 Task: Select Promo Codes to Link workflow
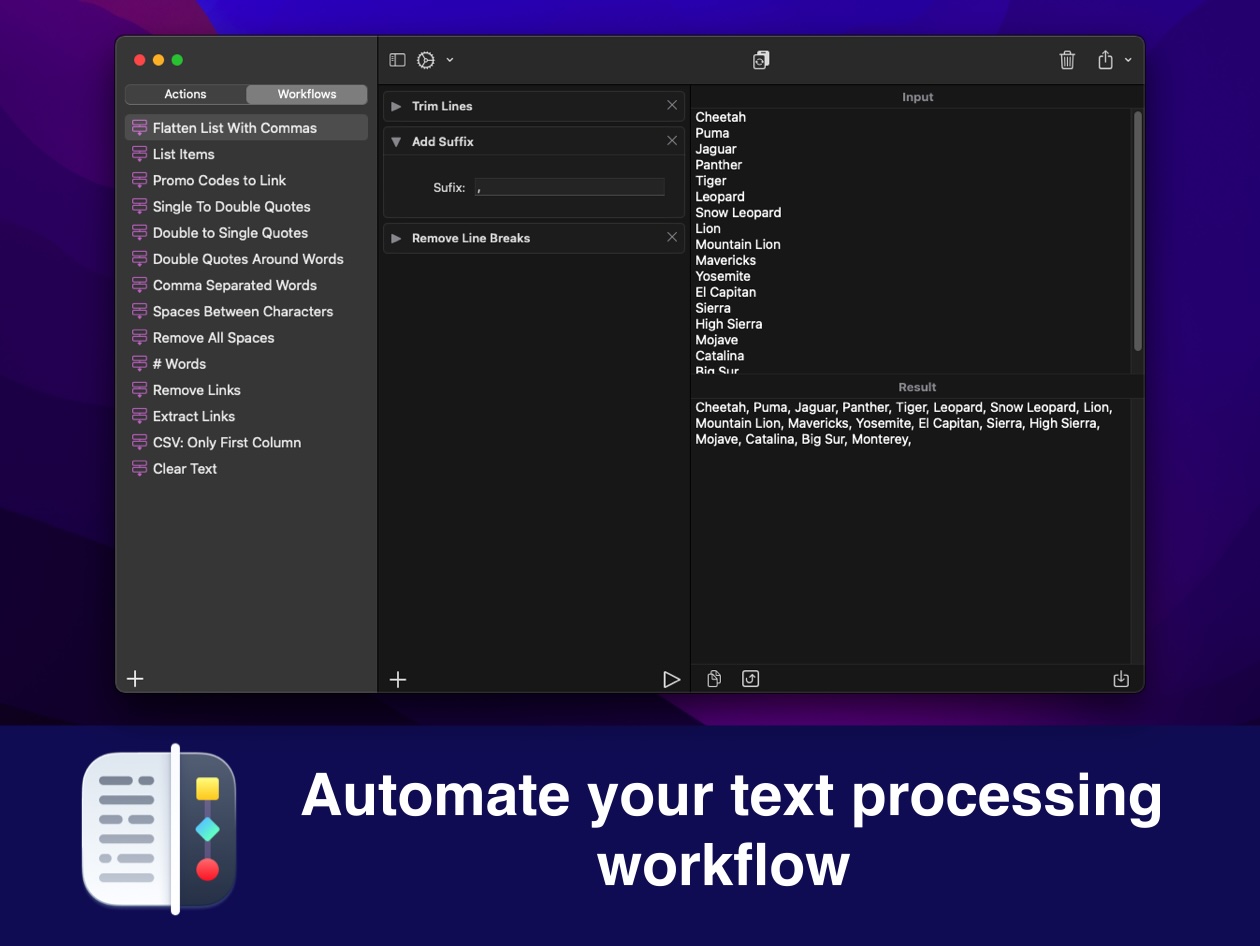[x=246, y=180]
